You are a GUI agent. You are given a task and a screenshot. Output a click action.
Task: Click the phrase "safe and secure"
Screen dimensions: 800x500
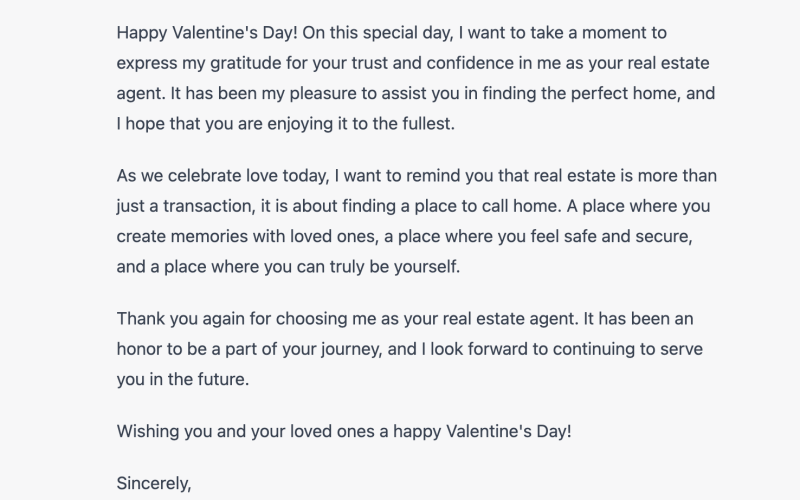(633, 238)
